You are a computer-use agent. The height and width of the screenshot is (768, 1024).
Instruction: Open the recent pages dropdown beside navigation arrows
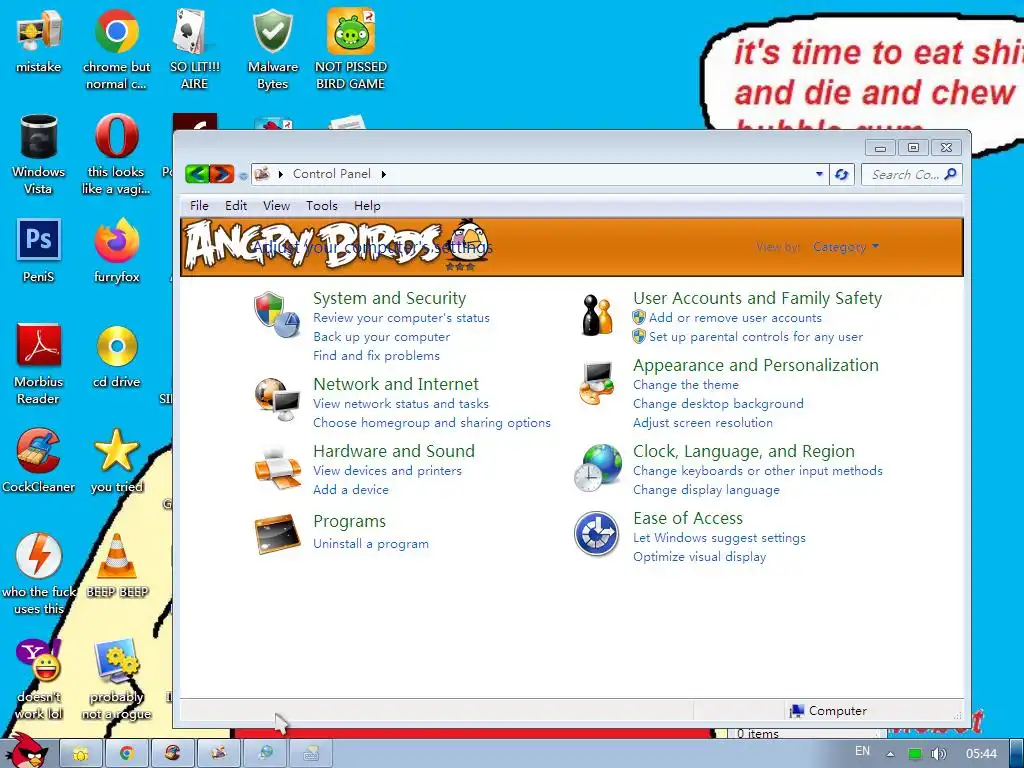coord(243,175)
